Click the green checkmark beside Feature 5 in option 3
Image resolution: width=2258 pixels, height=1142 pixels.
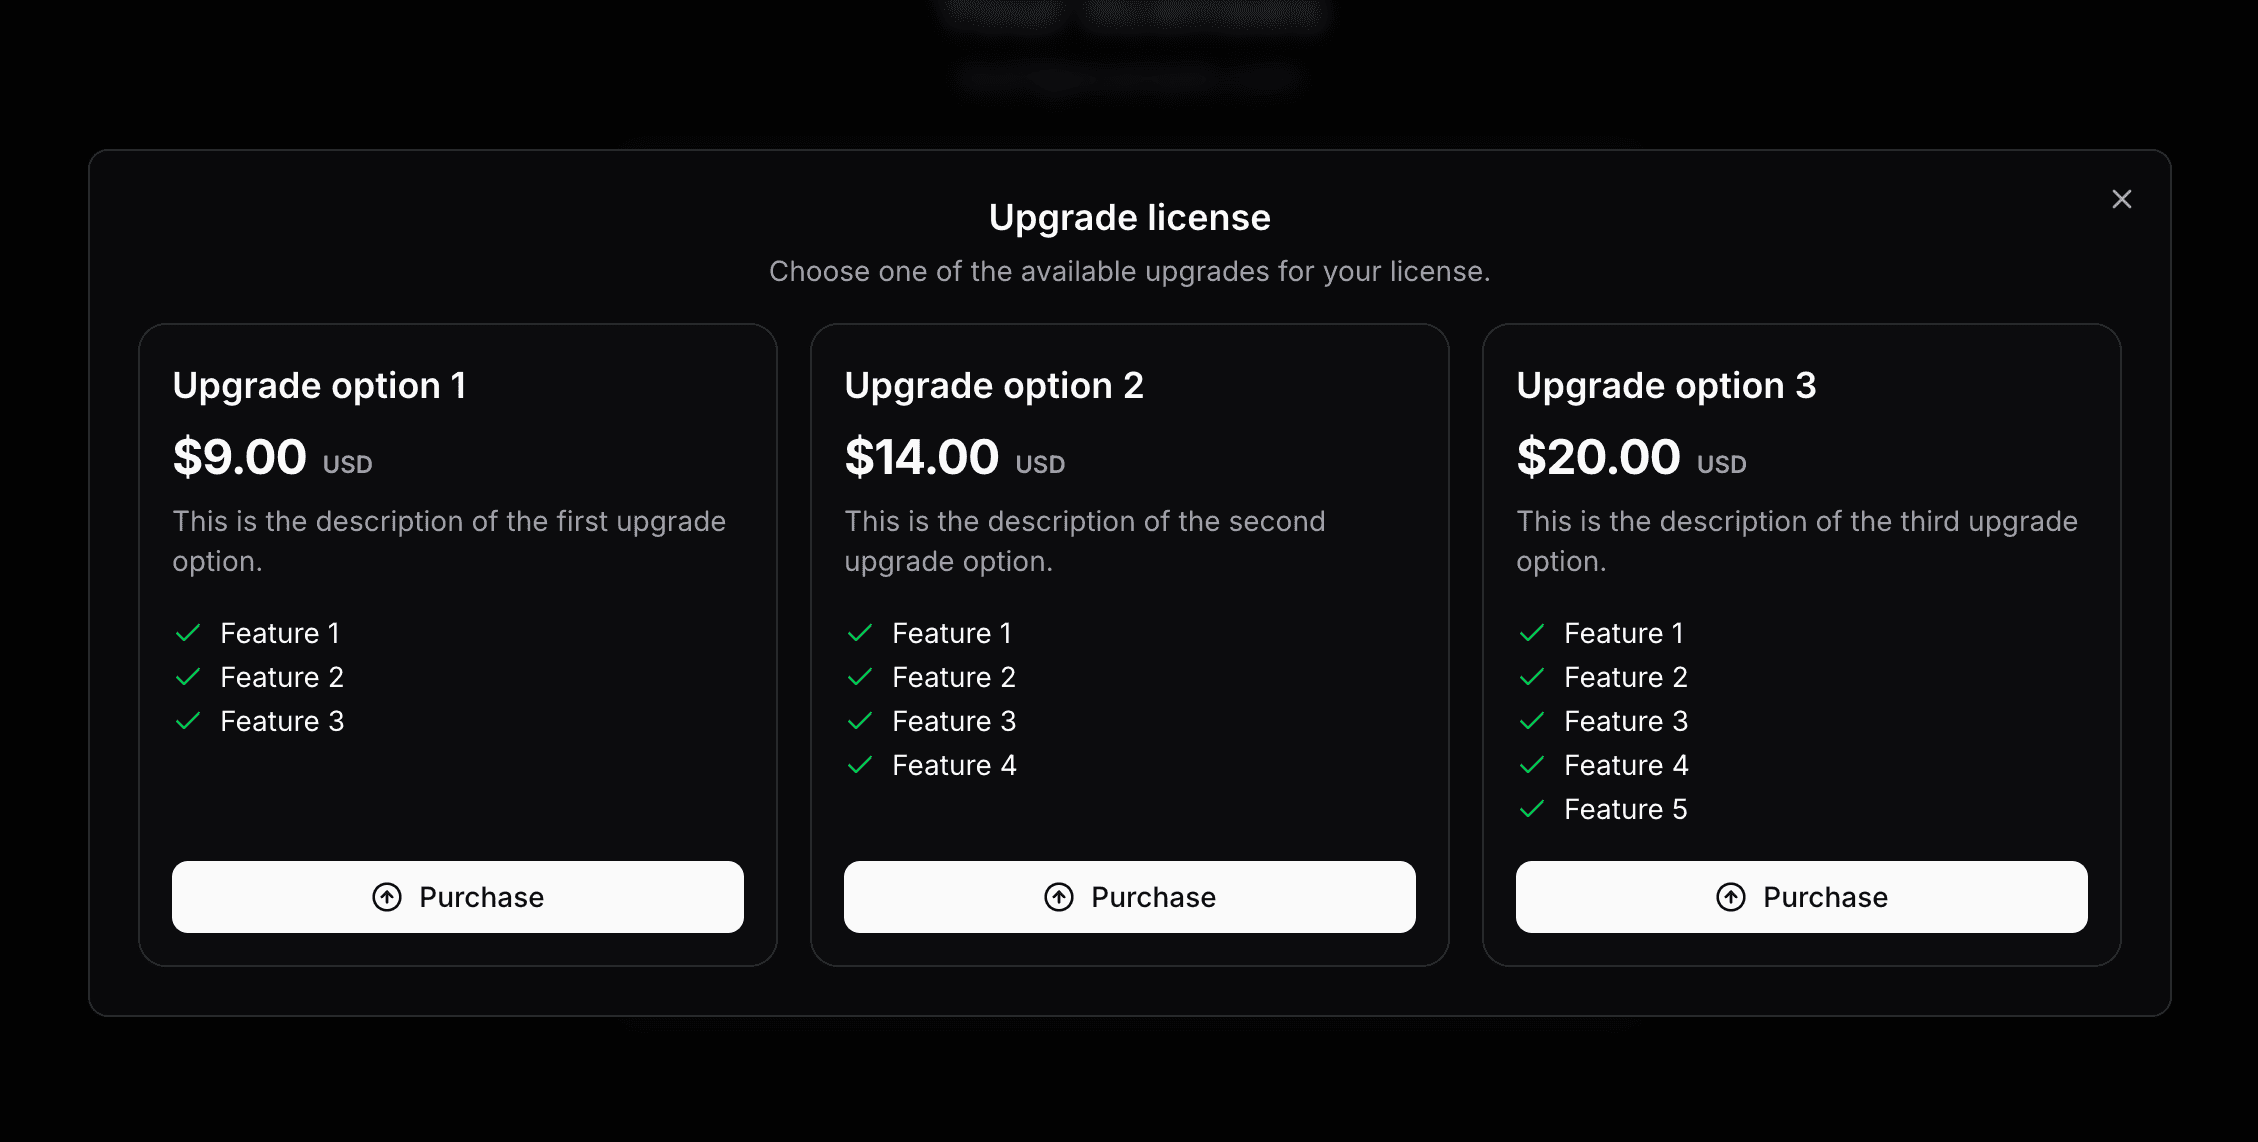1531,809
